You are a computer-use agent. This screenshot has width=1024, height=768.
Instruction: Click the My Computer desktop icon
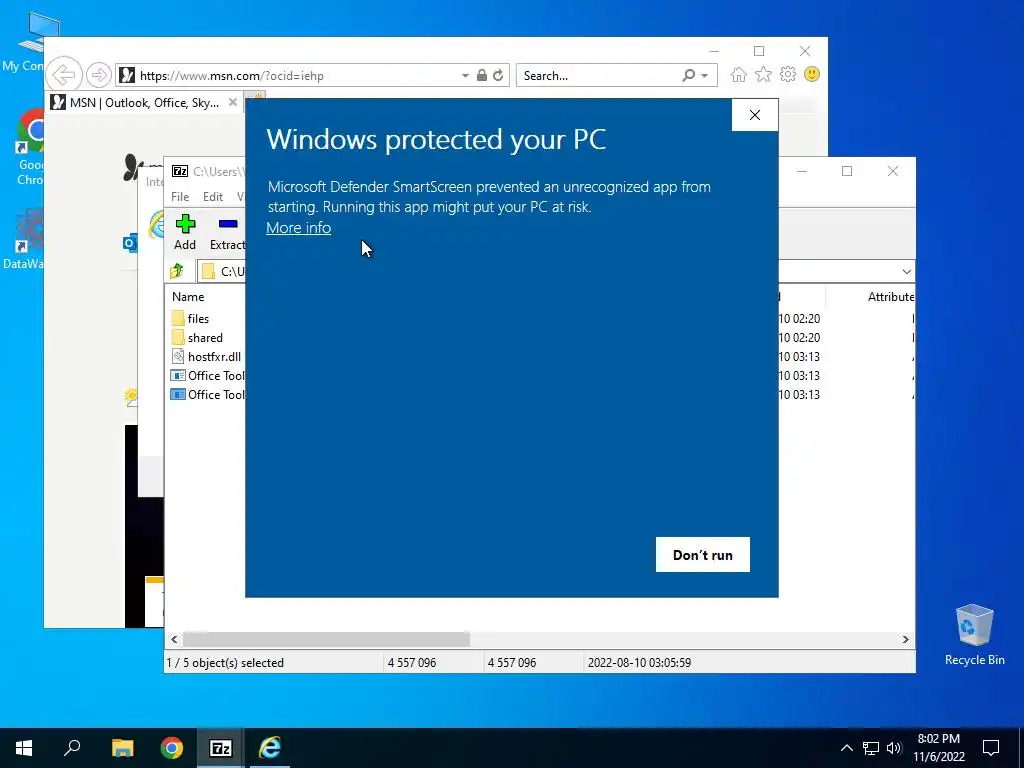coord(30,42)
